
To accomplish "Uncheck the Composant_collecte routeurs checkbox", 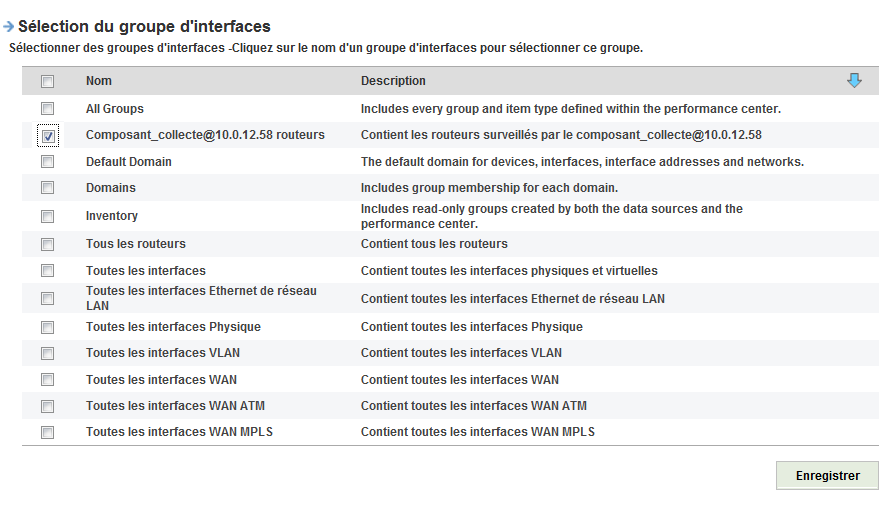I will coord(48,135).
